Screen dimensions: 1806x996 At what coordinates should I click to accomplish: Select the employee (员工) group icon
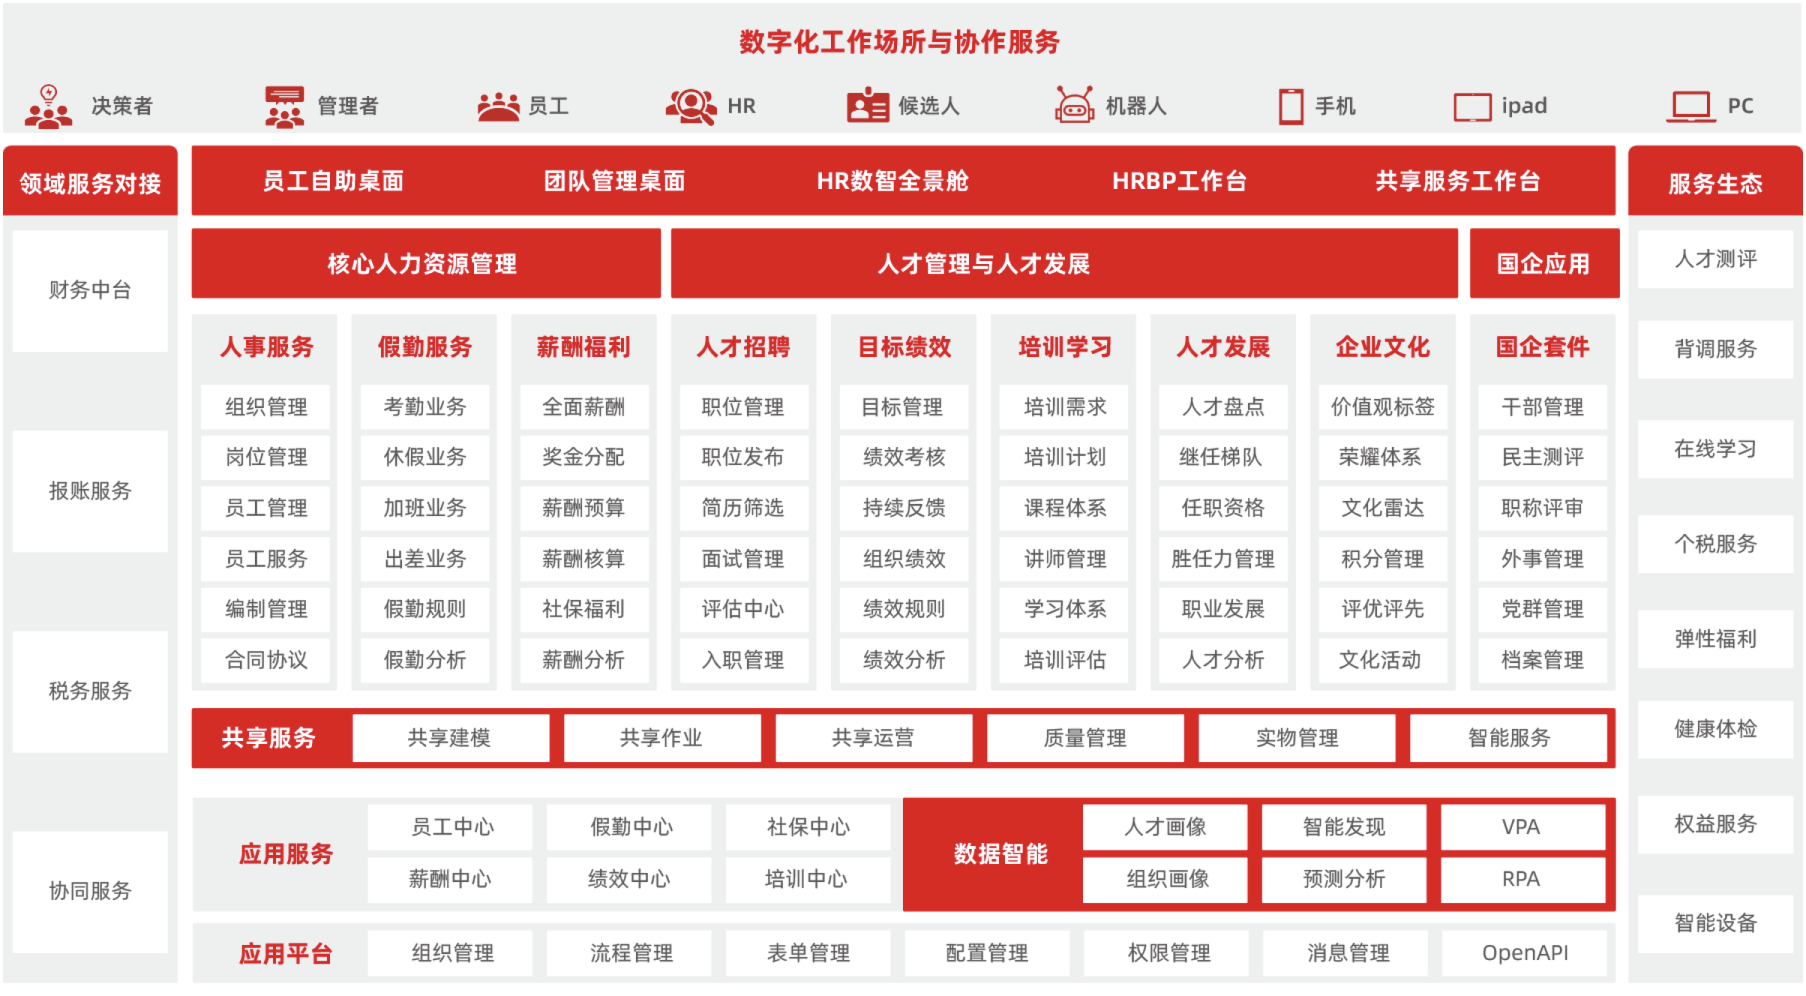click(x=498, y=106)
